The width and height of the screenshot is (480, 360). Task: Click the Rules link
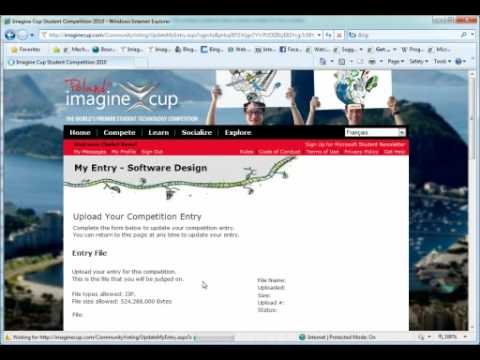(x=246, y=152)
